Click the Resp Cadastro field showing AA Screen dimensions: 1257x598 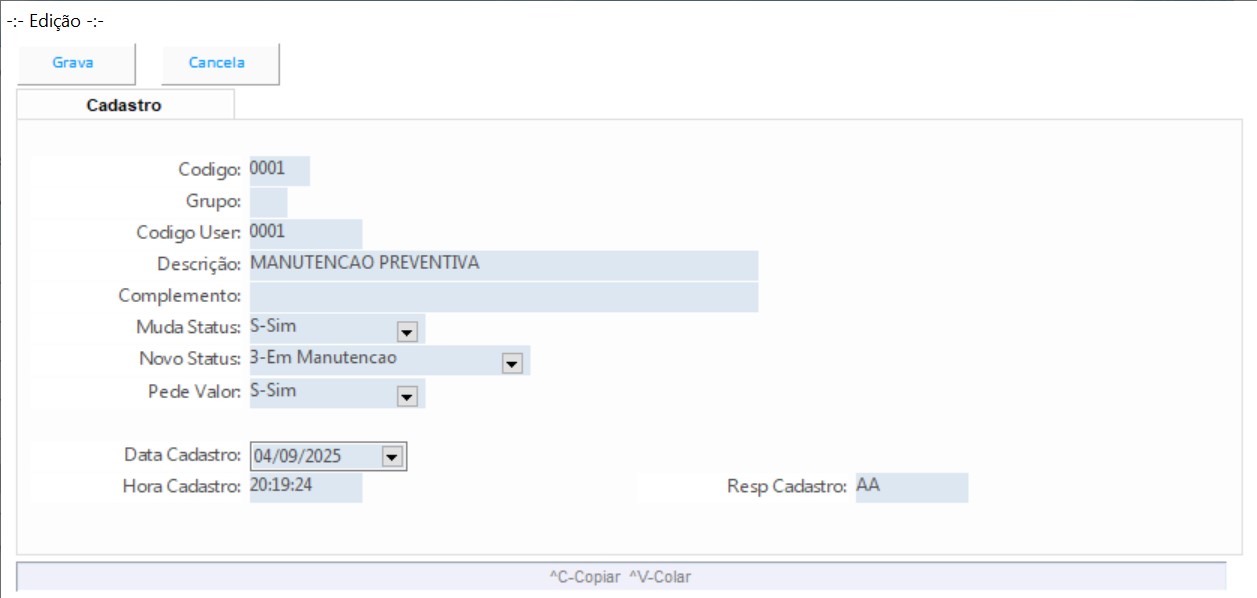(911, 487)
